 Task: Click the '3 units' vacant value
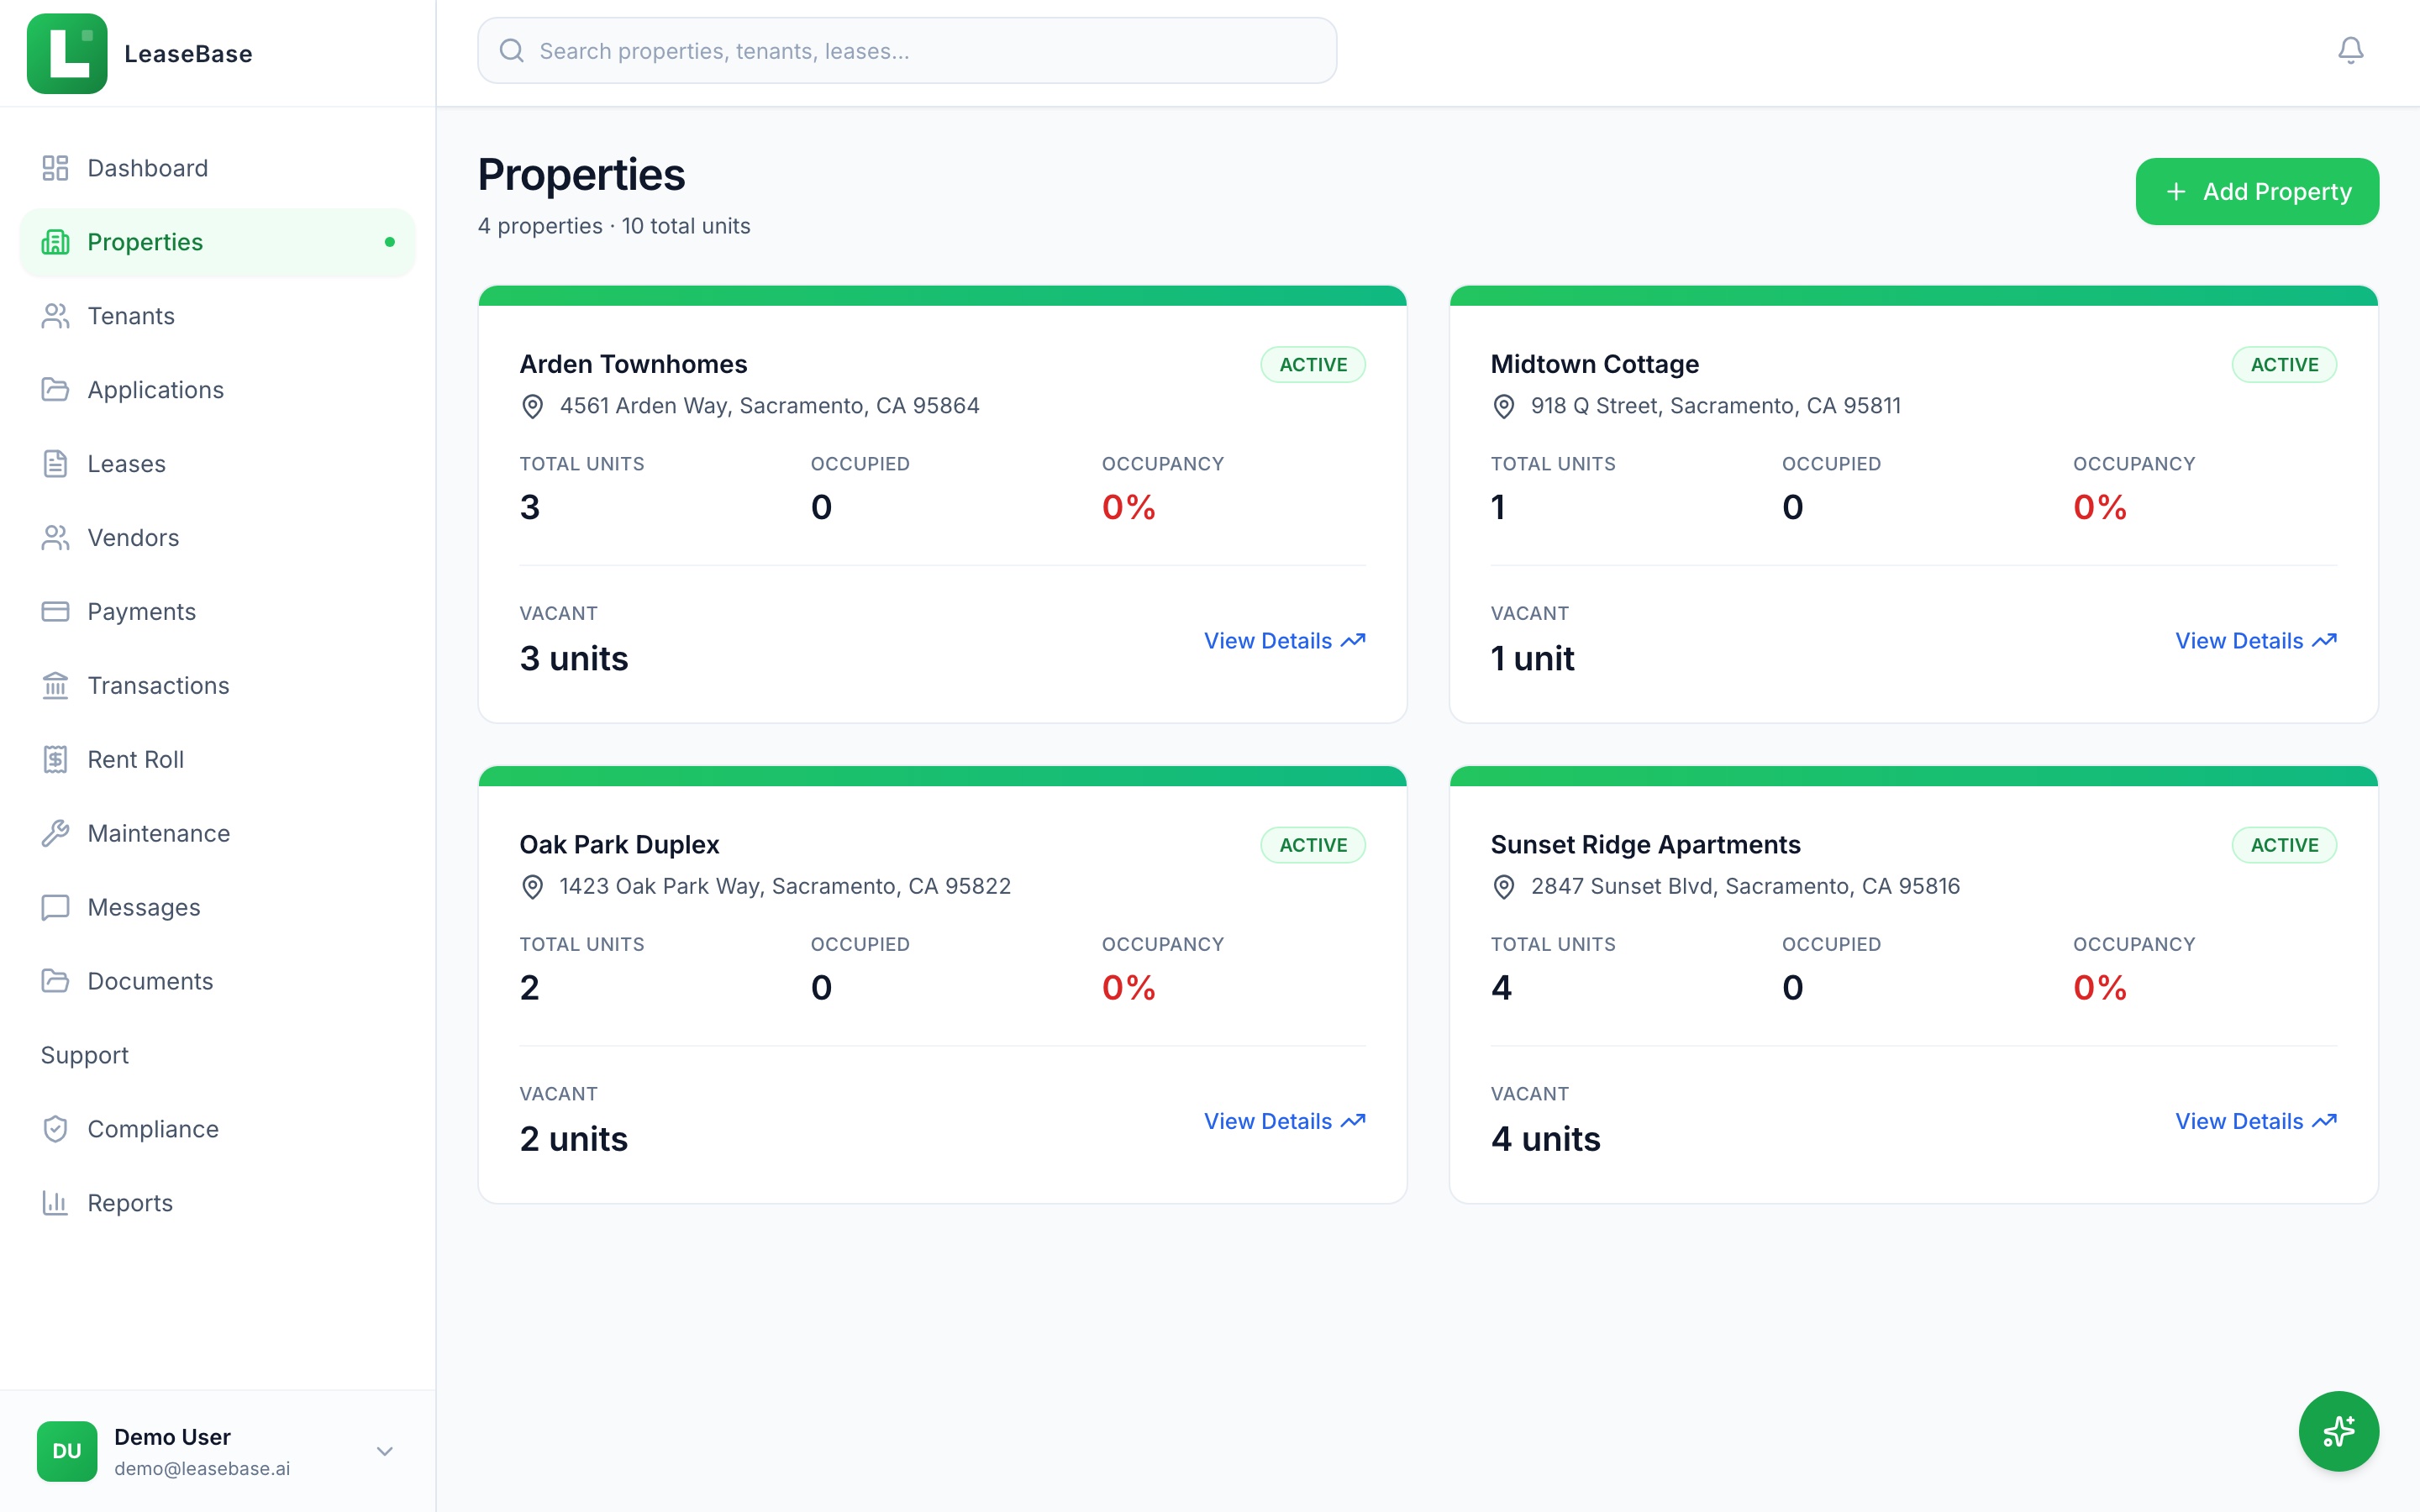(x=574, y=658)
